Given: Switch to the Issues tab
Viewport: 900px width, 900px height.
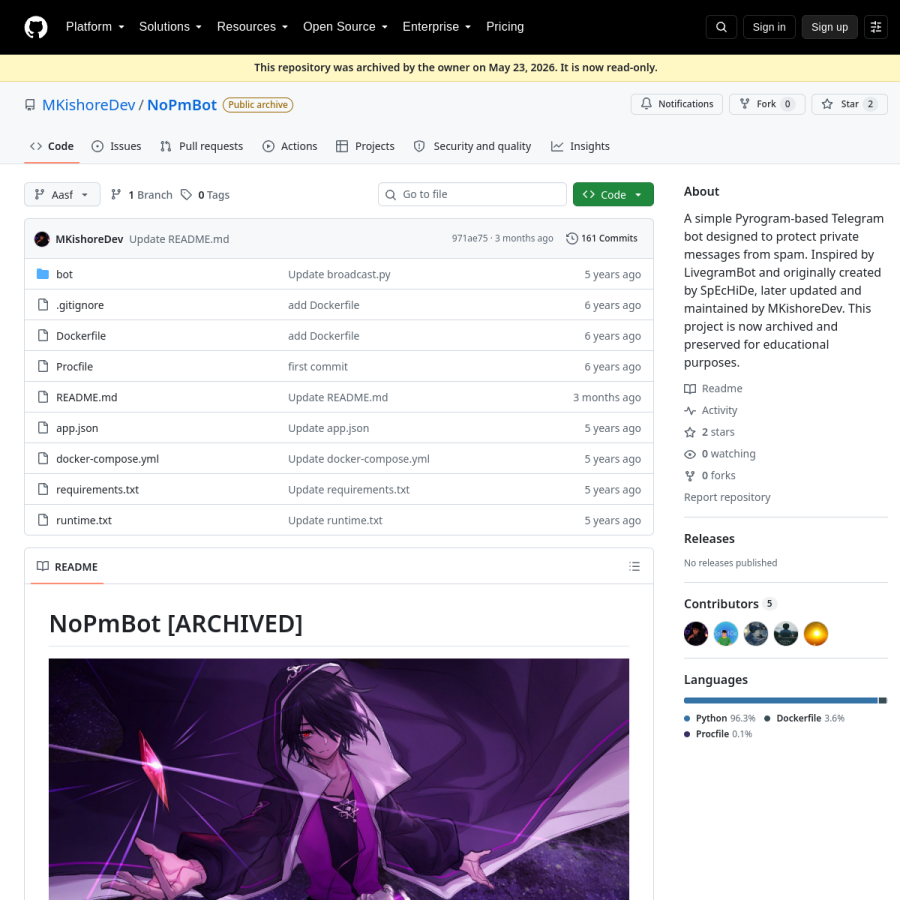Looking at the screenshot, I should [x=117, y=146].
